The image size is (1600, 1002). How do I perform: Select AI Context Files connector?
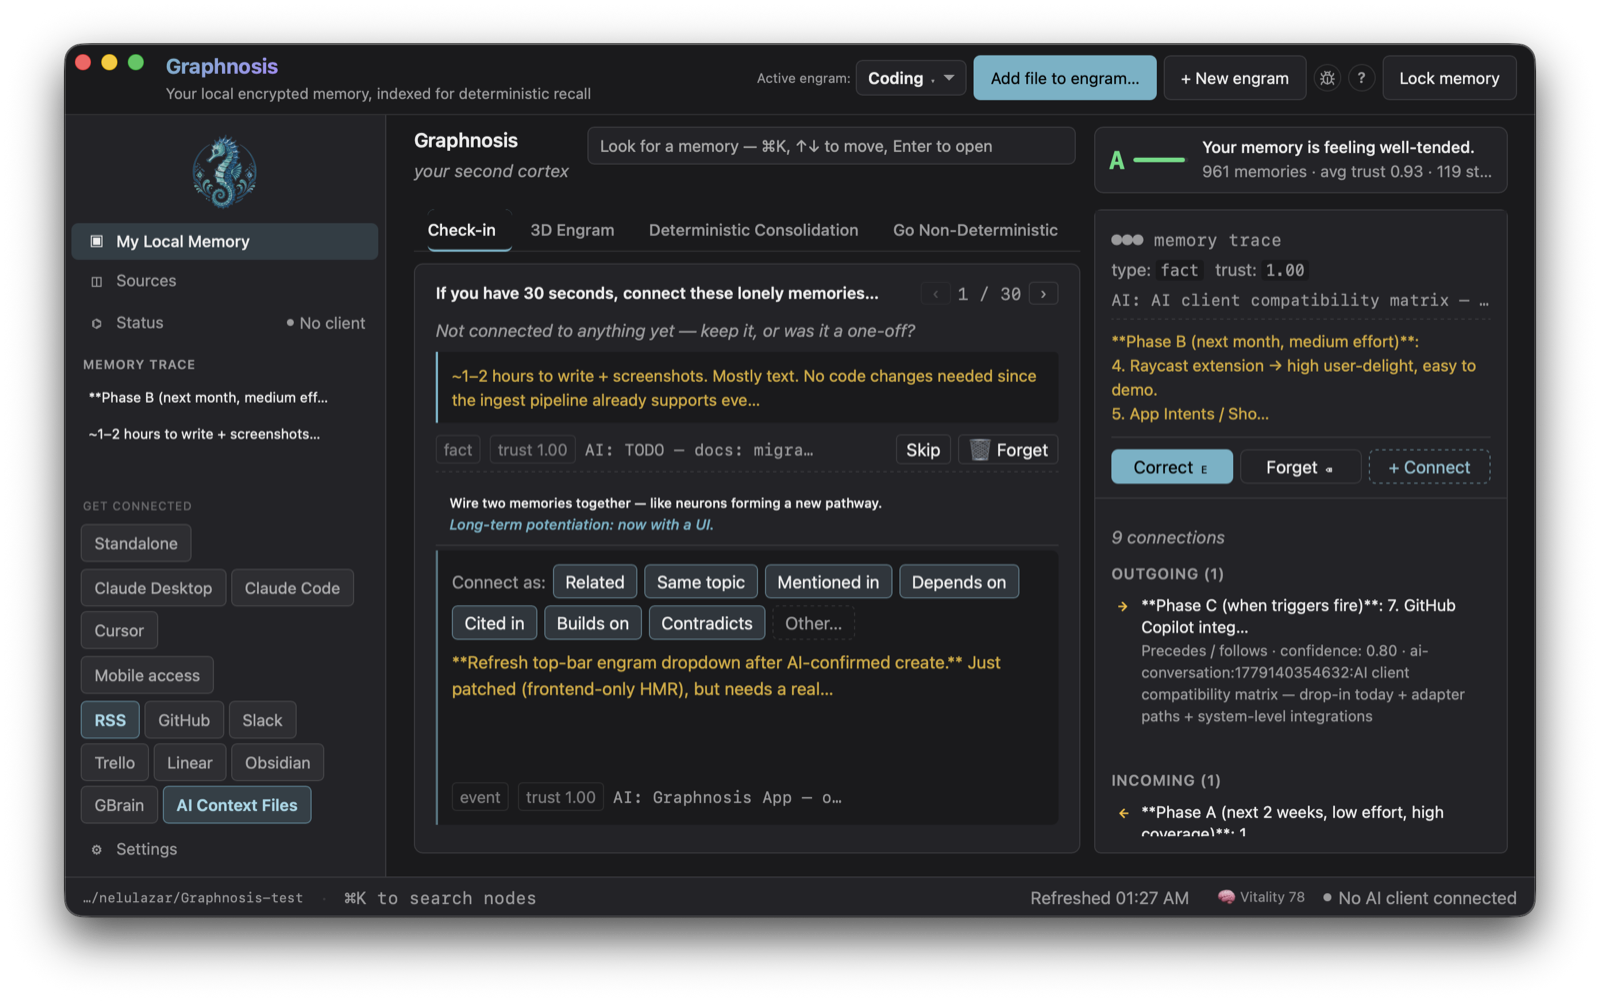pyautogui.click(x=237, y=805)
